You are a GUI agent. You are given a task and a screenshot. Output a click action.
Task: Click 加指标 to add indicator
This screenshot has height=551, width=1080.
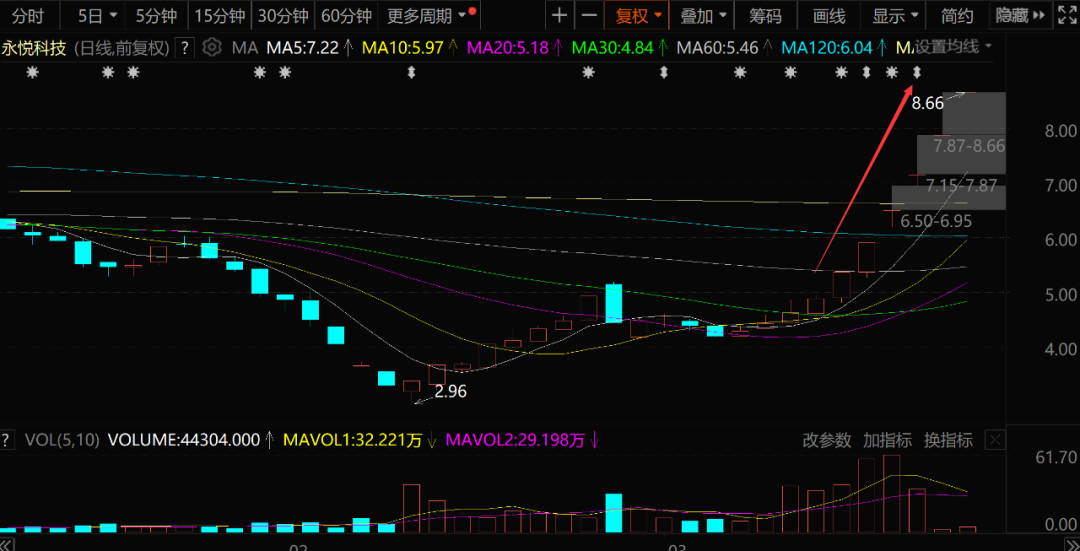click(x=888, y=440)
